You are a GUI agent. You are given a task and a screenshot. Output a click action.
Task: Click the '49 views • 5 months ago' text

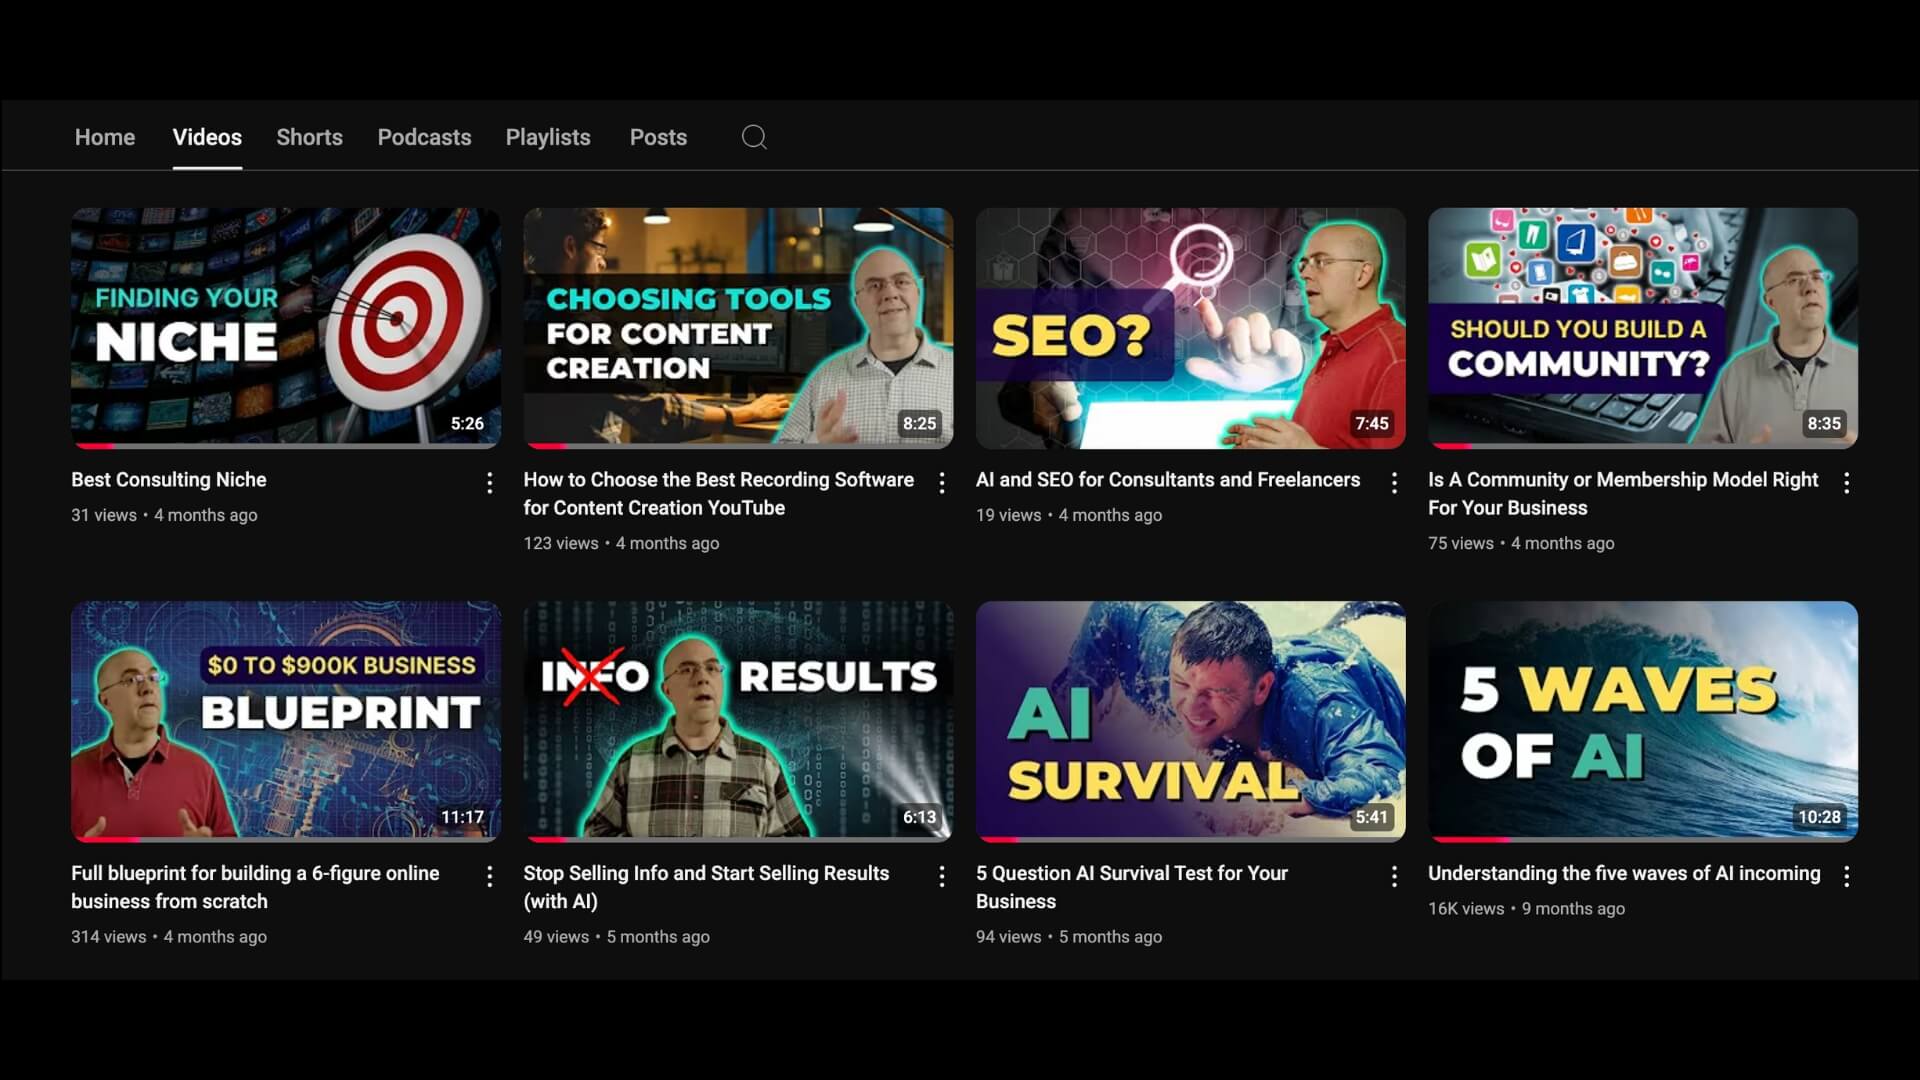[616, 937]
